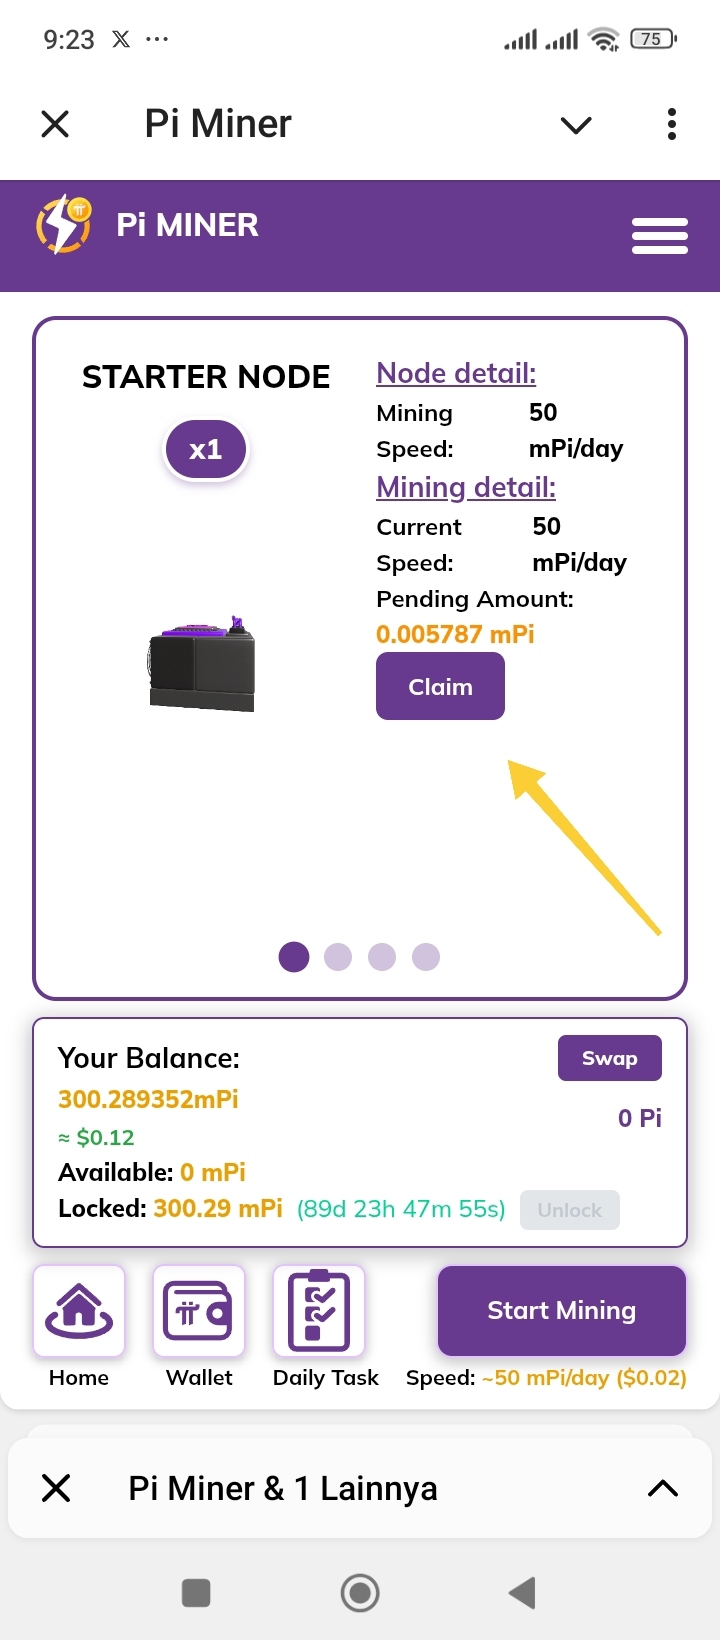Switch to the second node carousel dot
Viewport: 720px width, 1640px height.
click(x=338, y=957)
